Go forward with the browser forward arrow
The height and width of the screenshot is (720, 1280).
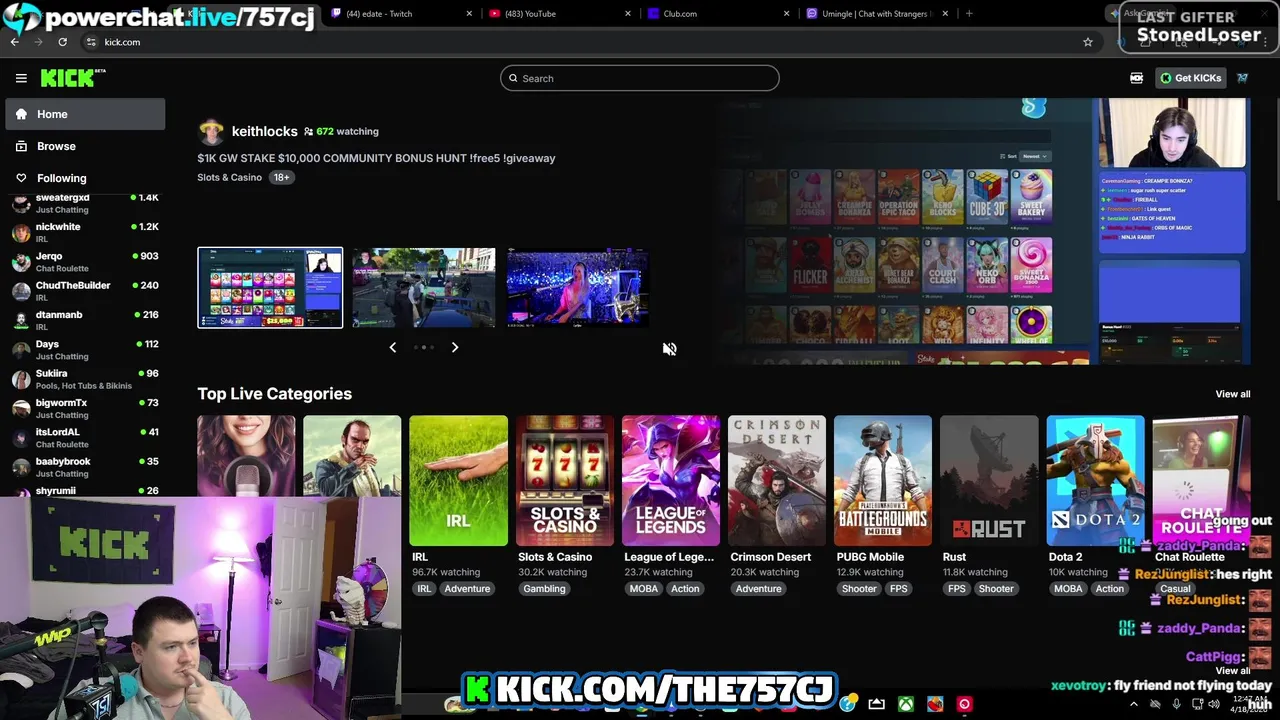click(x=39, y=42)
